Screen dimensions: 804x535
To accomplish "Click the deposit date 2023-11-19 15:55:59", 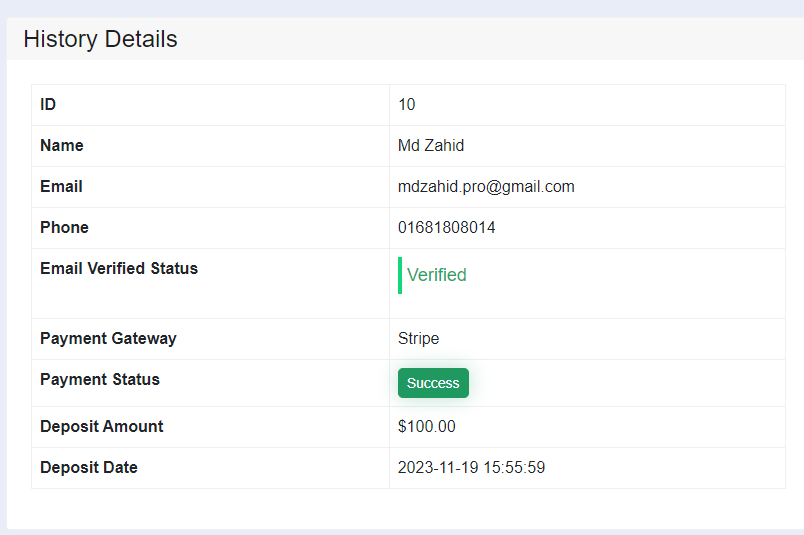I will click(471, 467).
